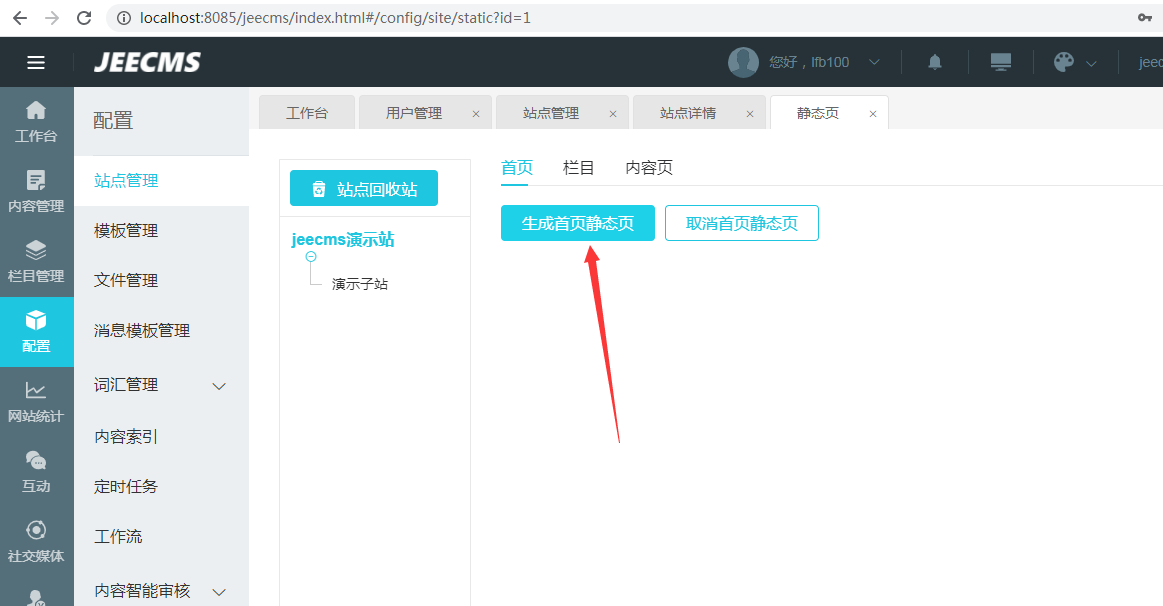This screenshot has width=1163, height=606.
Task: Toggle the hamburger menu icon
Action: tap(36, 62)
